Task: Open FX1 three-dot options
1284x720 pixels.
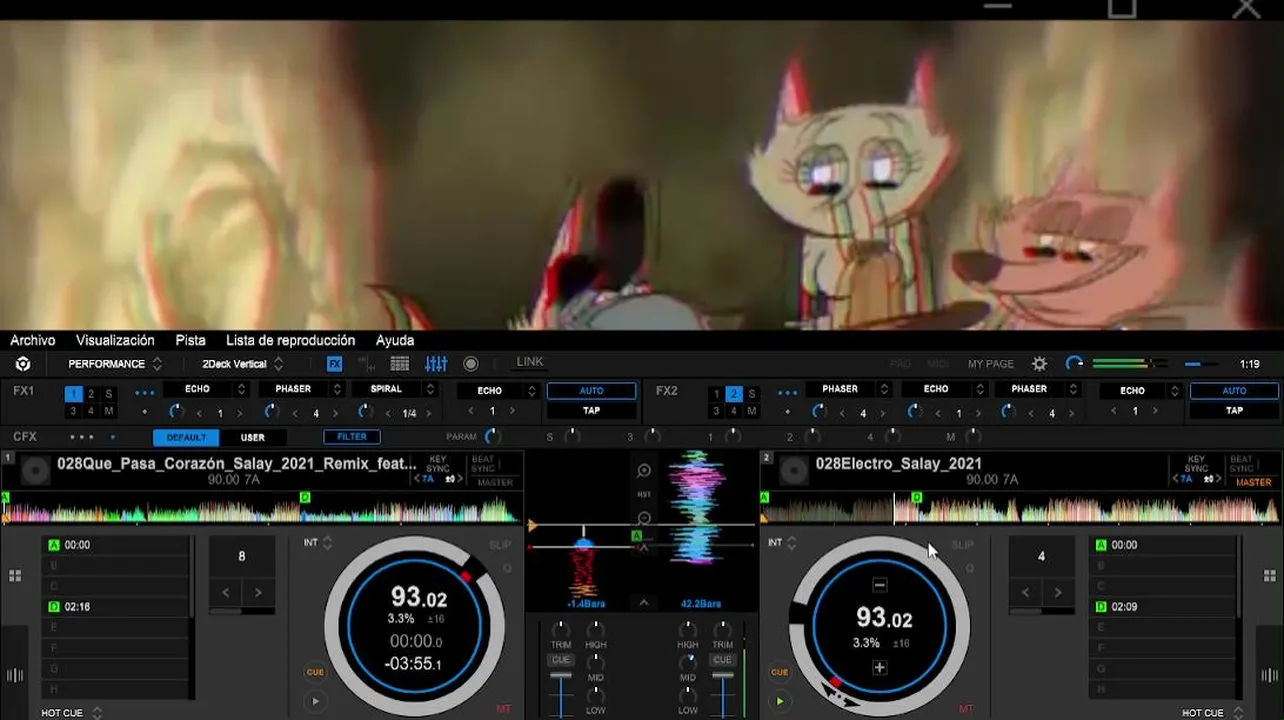Action: (x=145, y=392)
